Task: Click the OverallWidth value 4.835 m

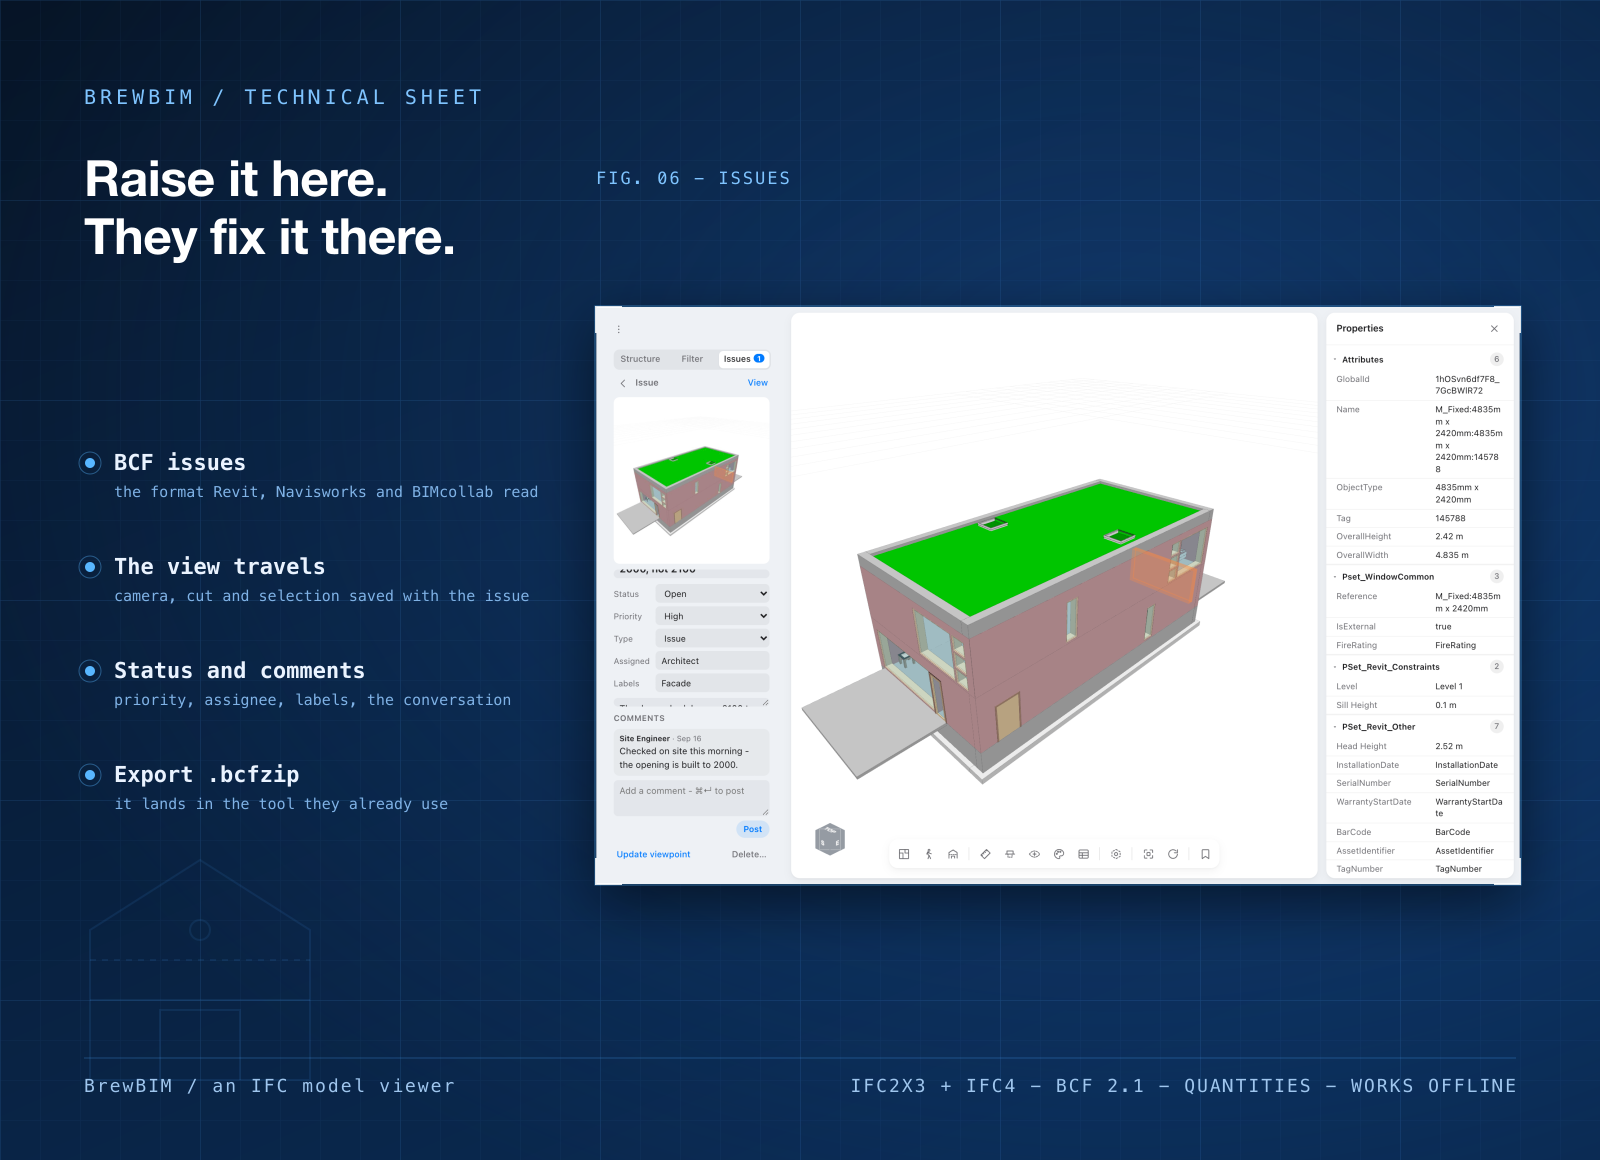Action: 1452,555
